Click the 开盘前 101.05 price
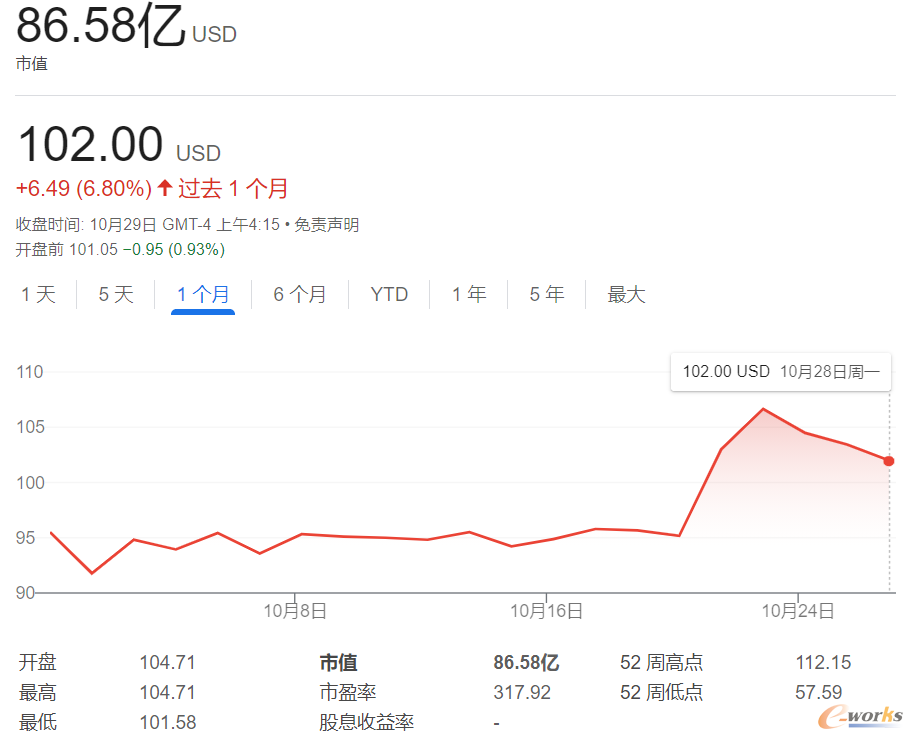 tap(66, 250)
